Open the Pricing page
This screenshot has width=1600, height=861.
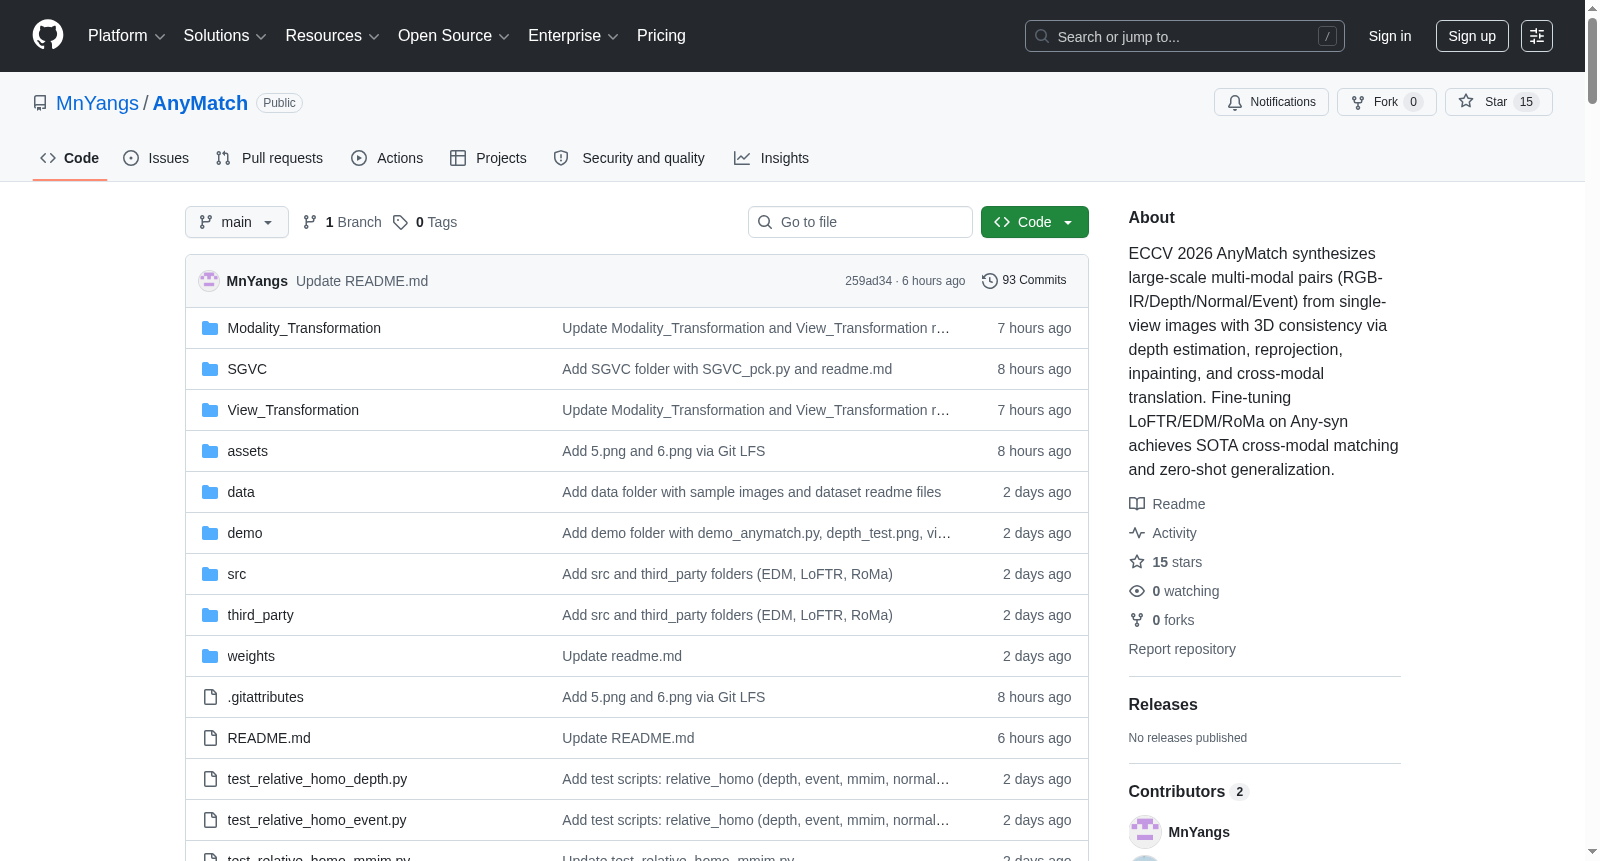(661, 36)
